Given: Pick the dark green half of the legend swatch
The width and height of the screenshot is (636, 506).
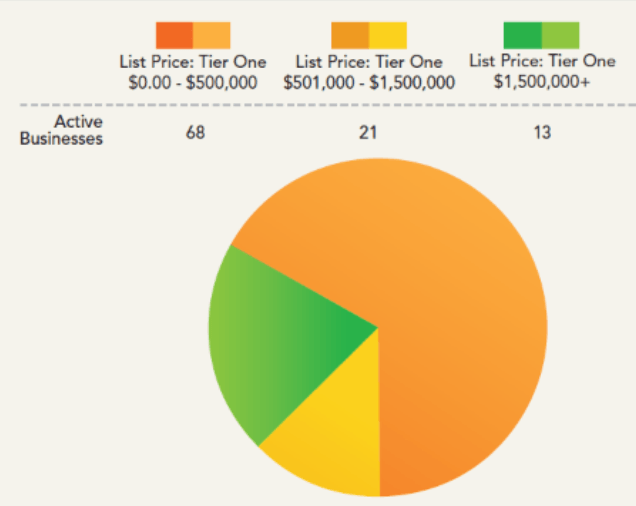Looking at the screenshot, I should coord(523,35).
